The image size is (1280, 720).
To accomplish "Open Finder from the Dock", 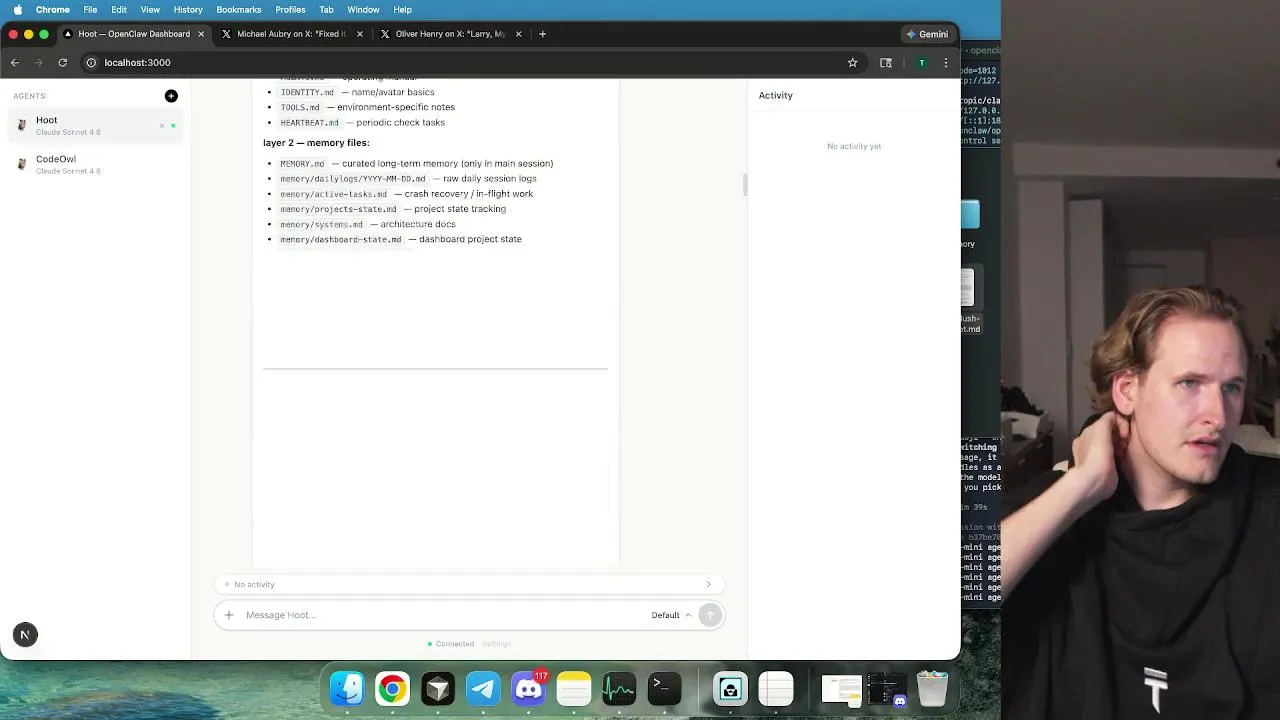I will 347,688.
